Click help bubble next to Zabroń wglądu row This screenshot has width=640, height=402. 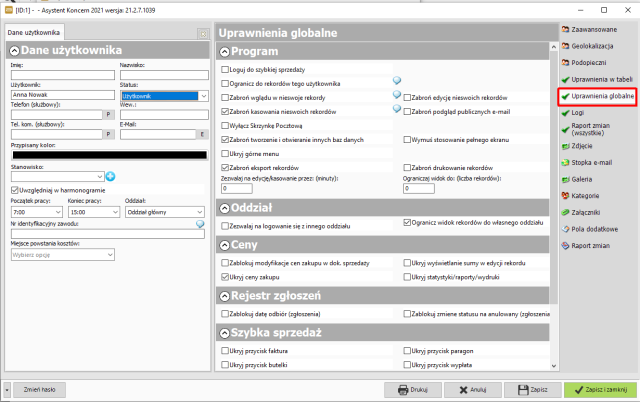pos(397,94)
